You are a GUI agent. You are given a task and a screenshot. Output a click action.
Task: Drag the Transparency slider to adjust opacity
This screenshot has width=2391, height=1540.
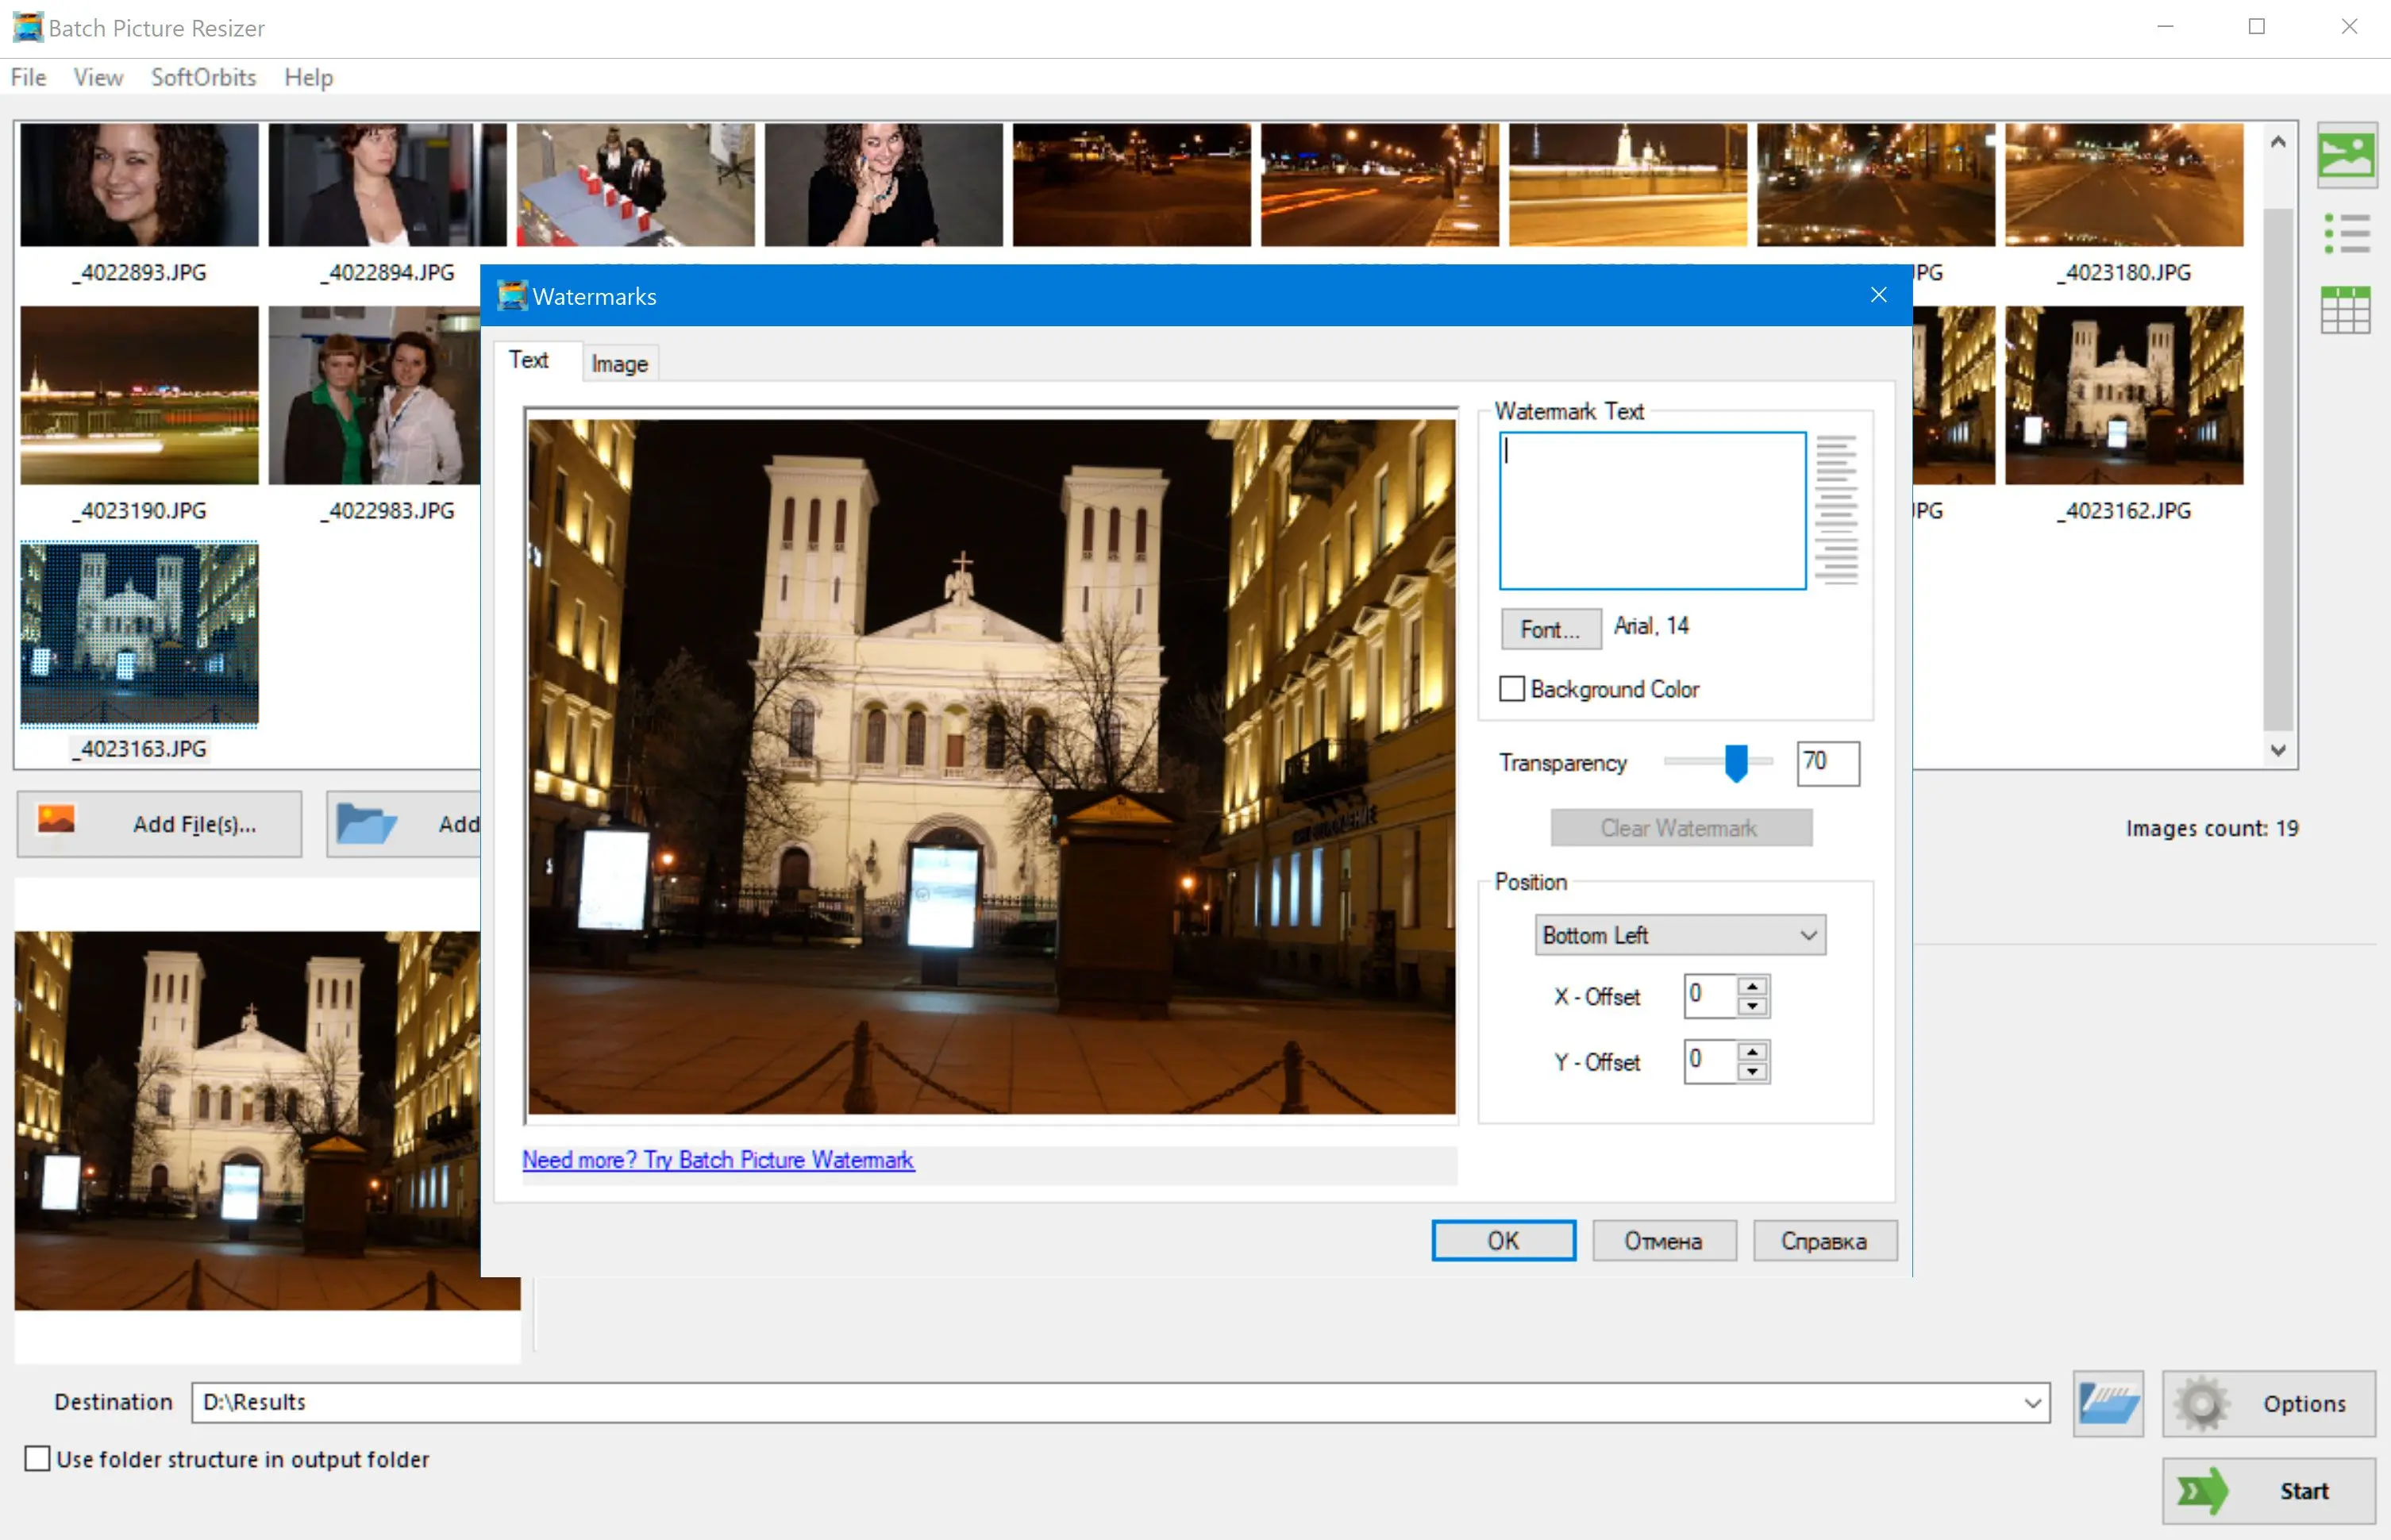point(1736,763)
